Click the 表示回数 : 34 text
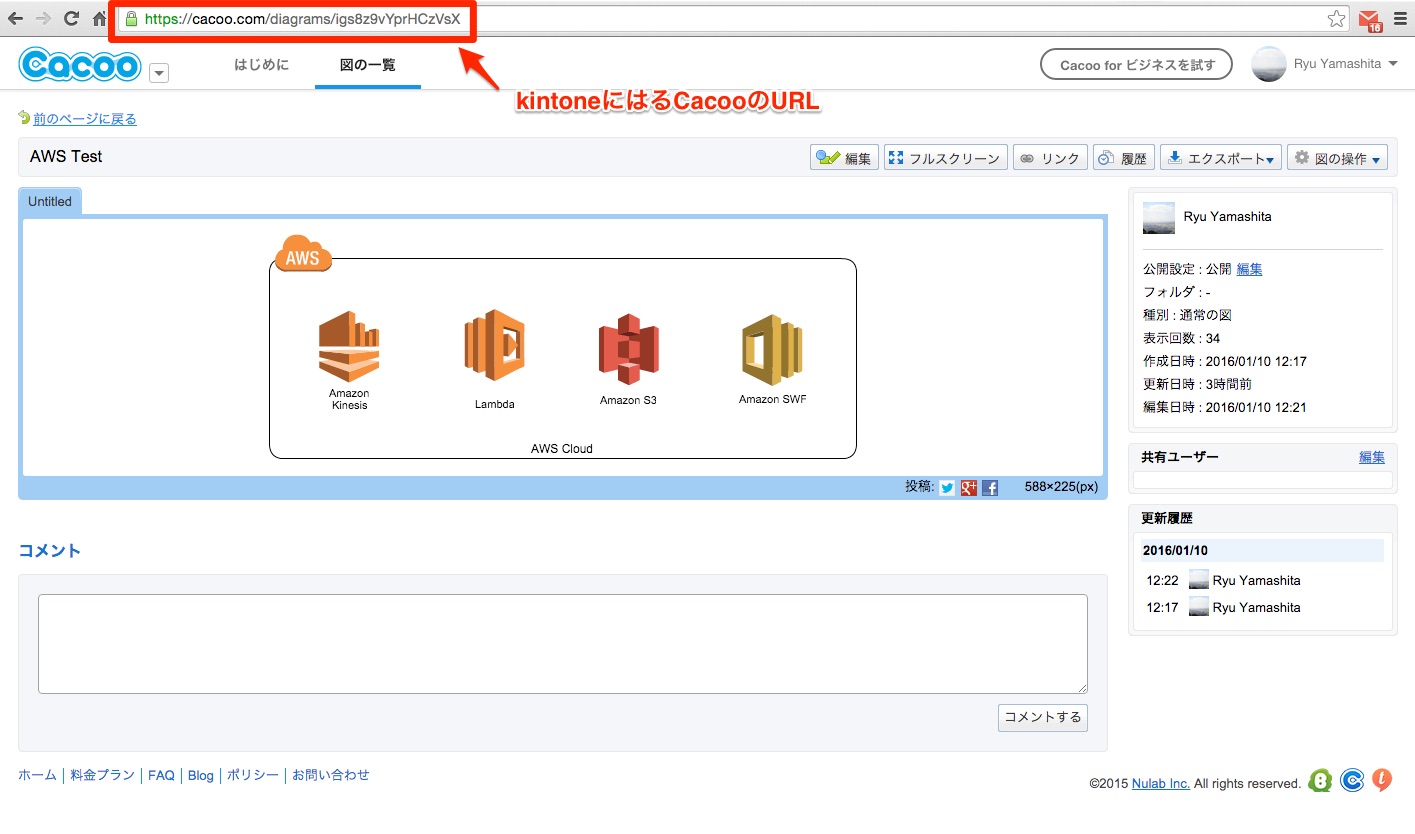Viewport: 1415px width, 834px height. [1182, 338]
